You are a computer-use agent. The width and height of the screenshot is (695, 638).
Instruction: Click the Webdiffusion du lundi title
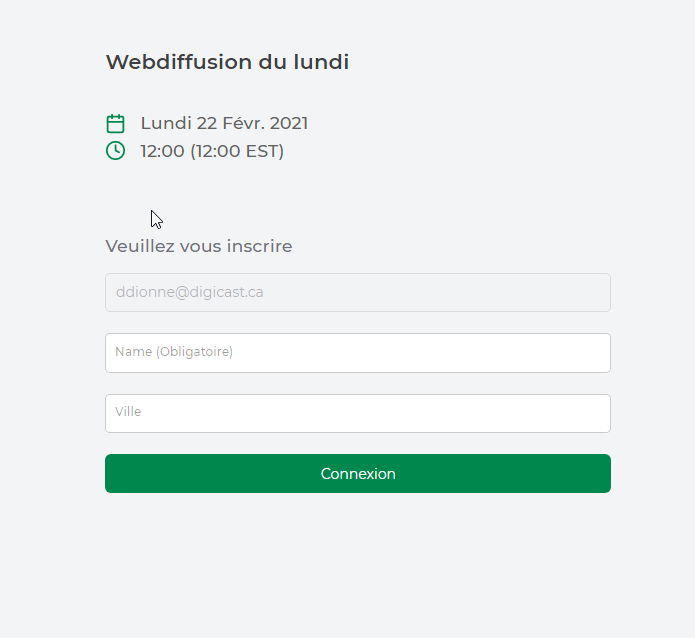(x=227, y=62)
